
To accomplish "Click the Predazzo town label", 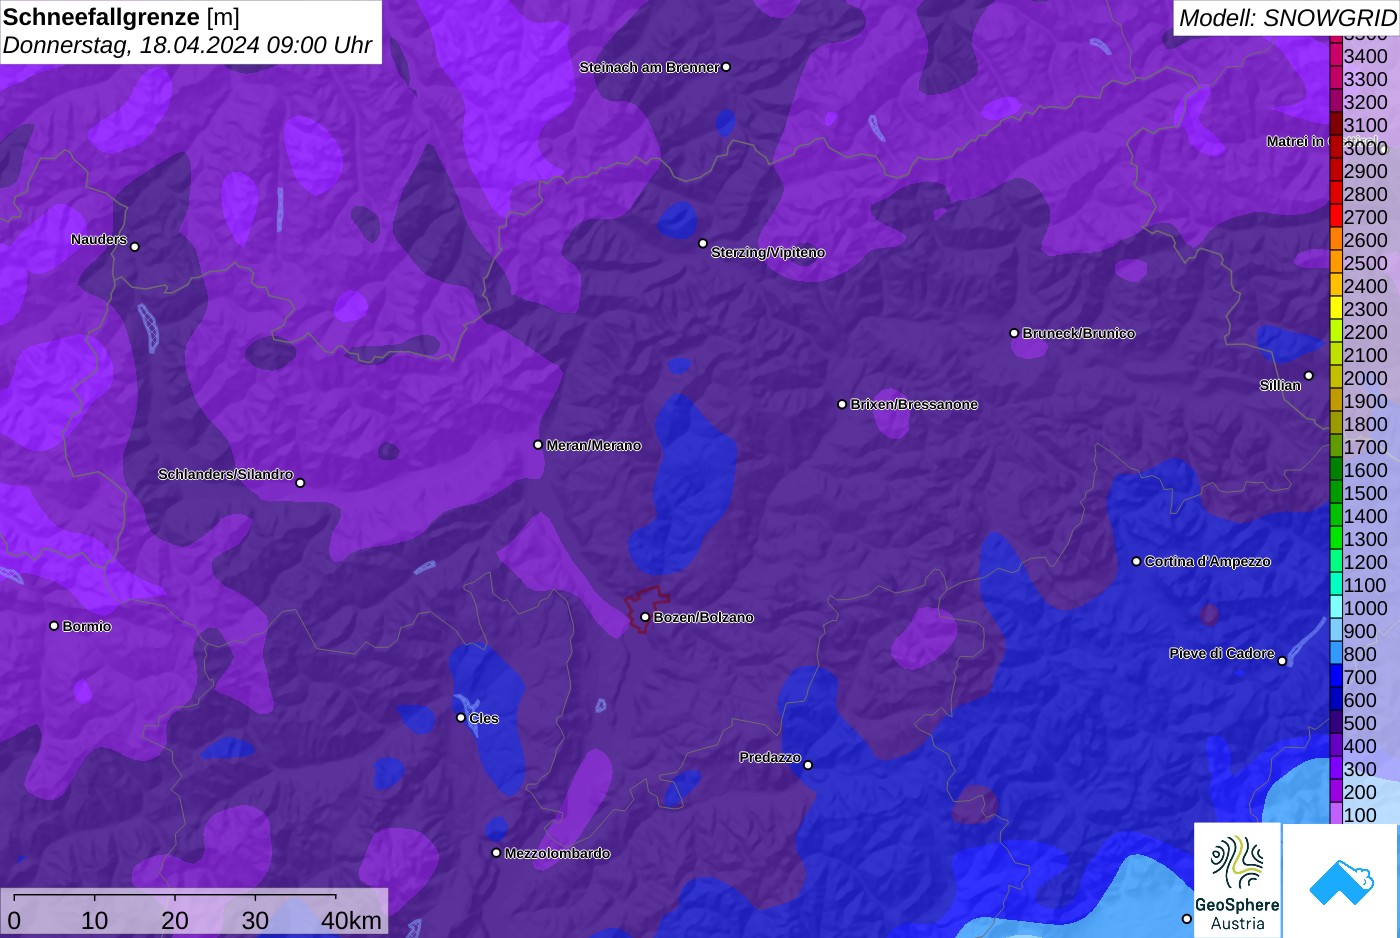I will (x=770, y=757).
